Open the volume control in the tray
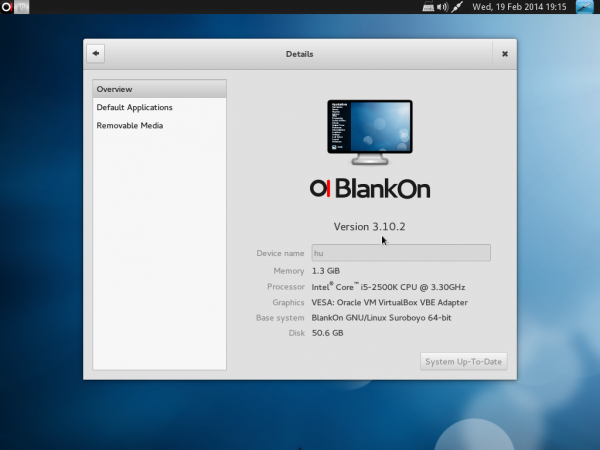 [x=442, y=7]
